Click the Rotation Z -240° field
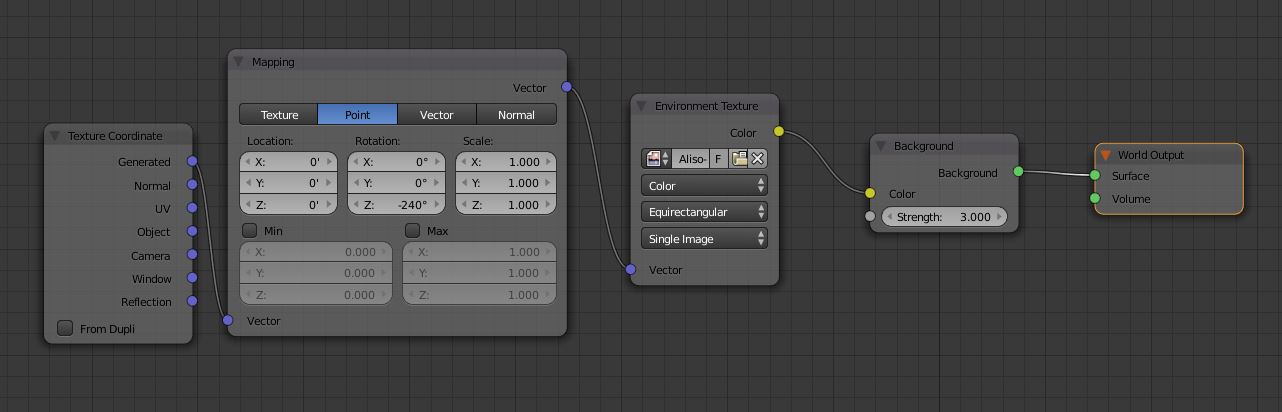The width and height of the screenshot is (1282, 412). [x=395, y=205]
